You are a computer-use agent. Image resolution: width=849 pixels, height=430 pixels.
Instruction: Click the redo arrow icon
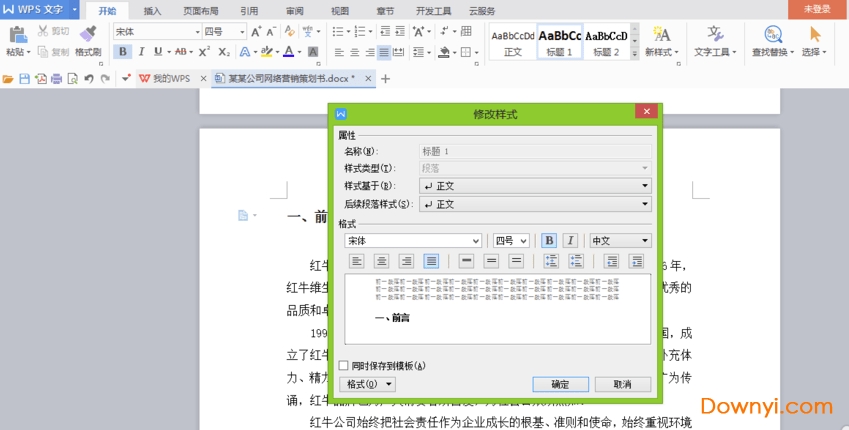click(x=105, y=79)
